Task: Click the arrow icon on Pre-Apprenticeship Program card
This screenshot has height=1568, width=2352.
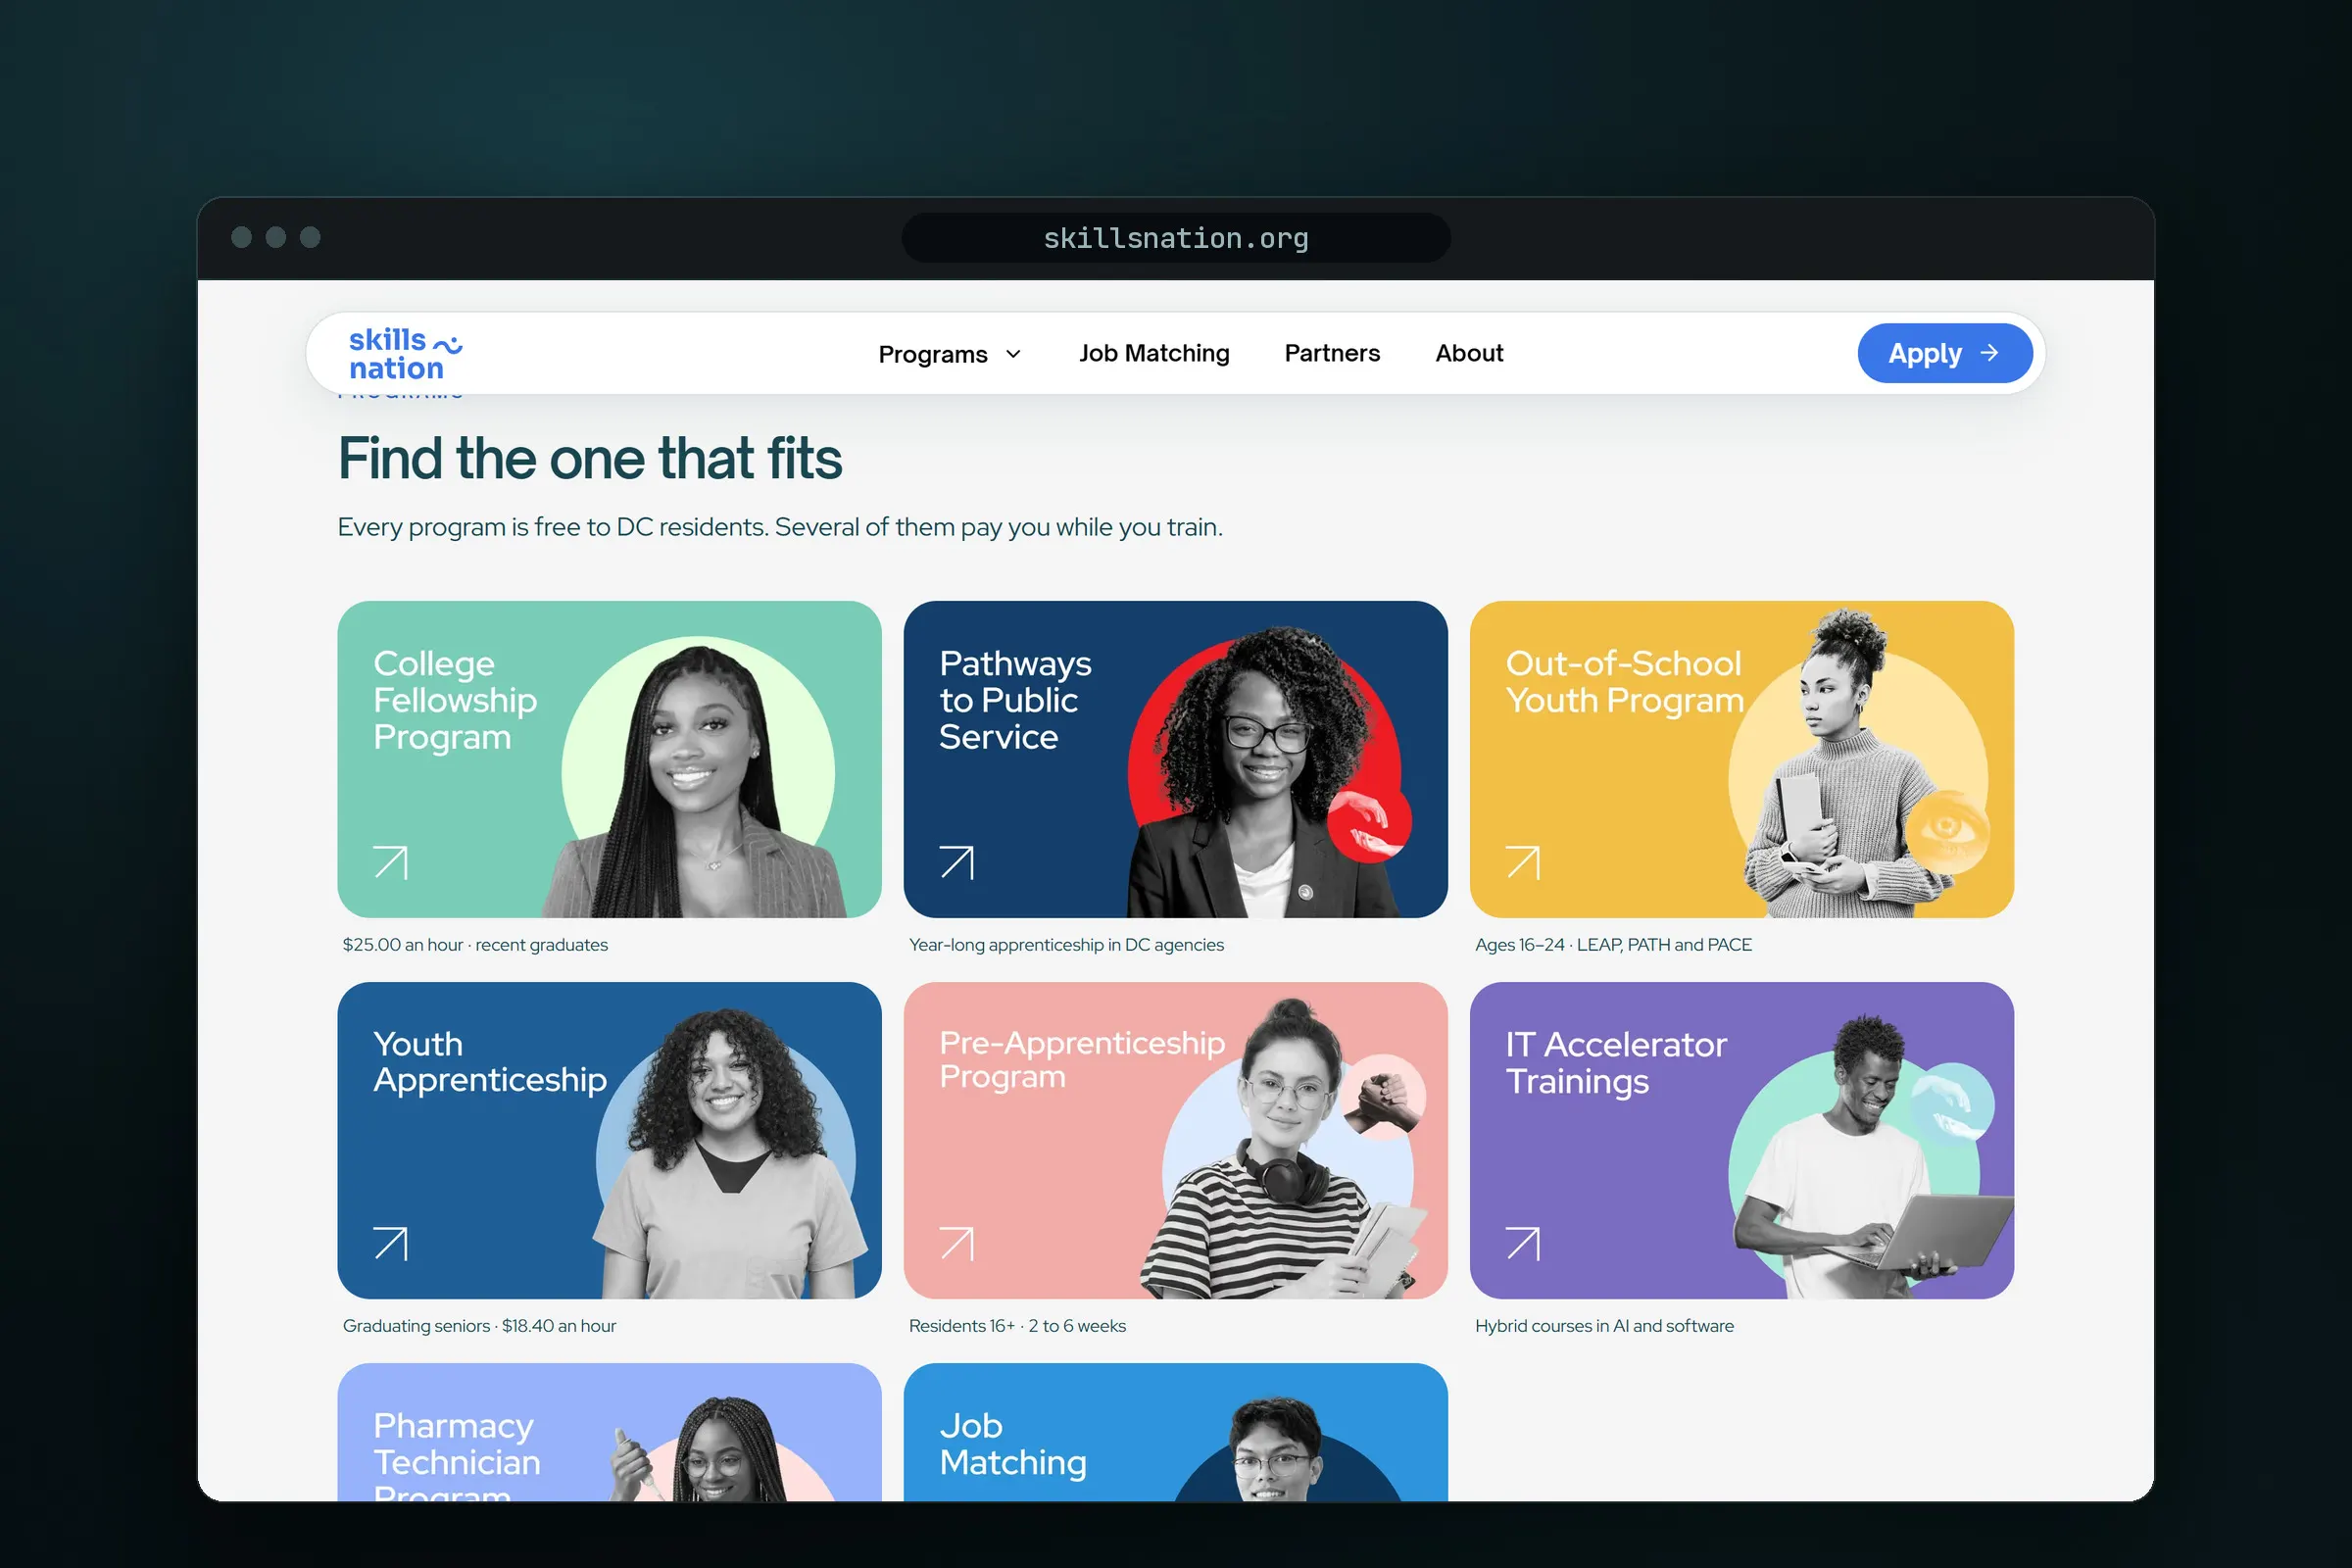Action: (957, 1243)
